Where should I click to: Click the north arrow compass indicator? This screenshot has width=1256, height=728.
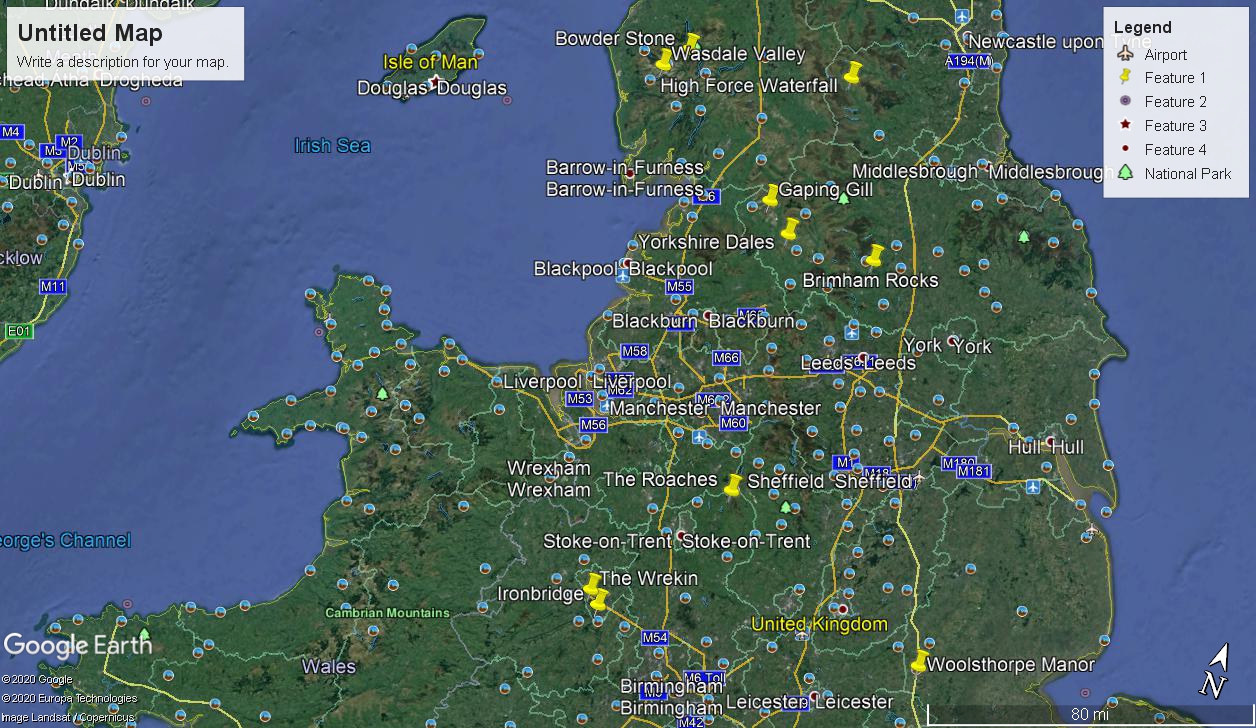(x=1214, y=672)
